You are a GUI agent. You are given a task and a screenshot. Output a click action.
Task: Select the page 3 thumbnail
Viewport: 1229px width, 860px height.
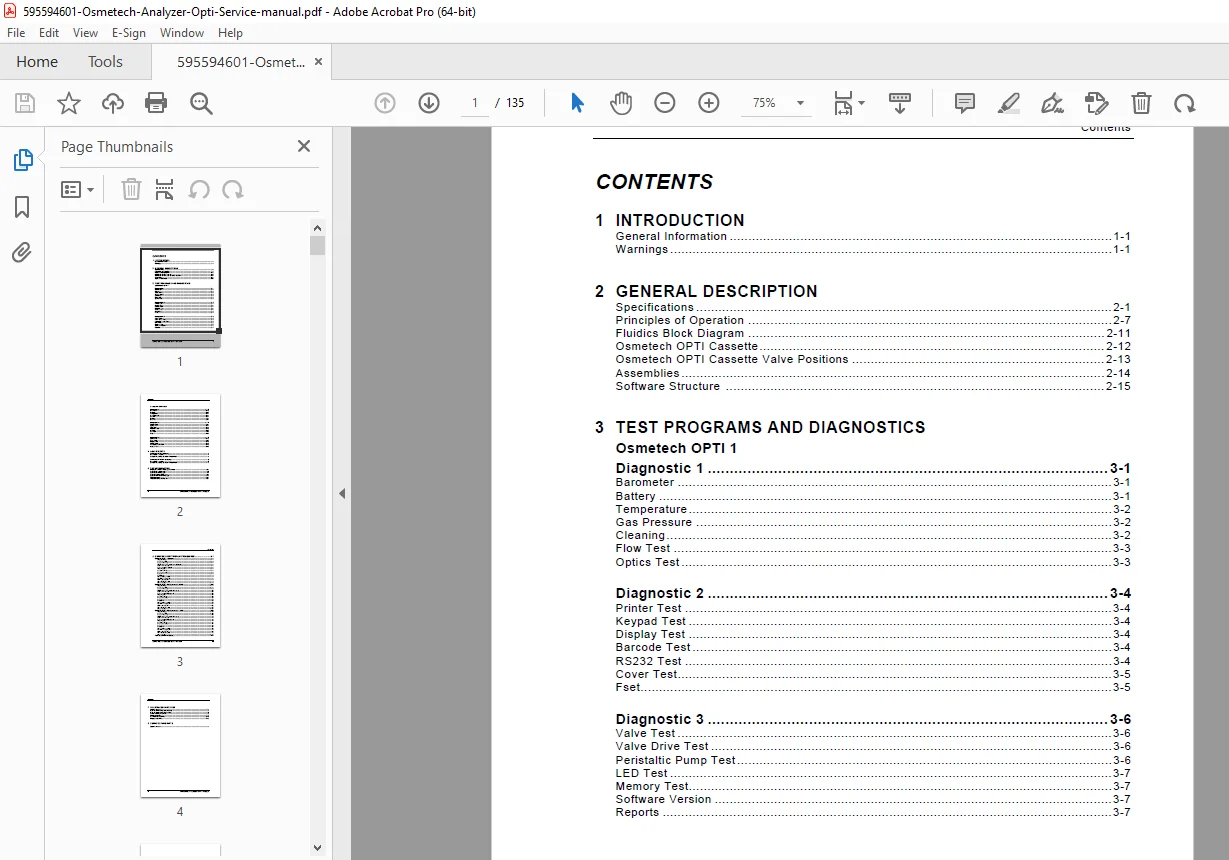point(180,596)
